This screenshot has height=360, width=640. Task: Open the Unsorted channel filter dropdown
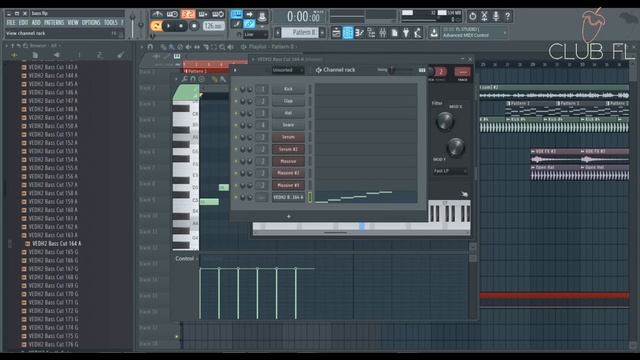pos(288,70)
